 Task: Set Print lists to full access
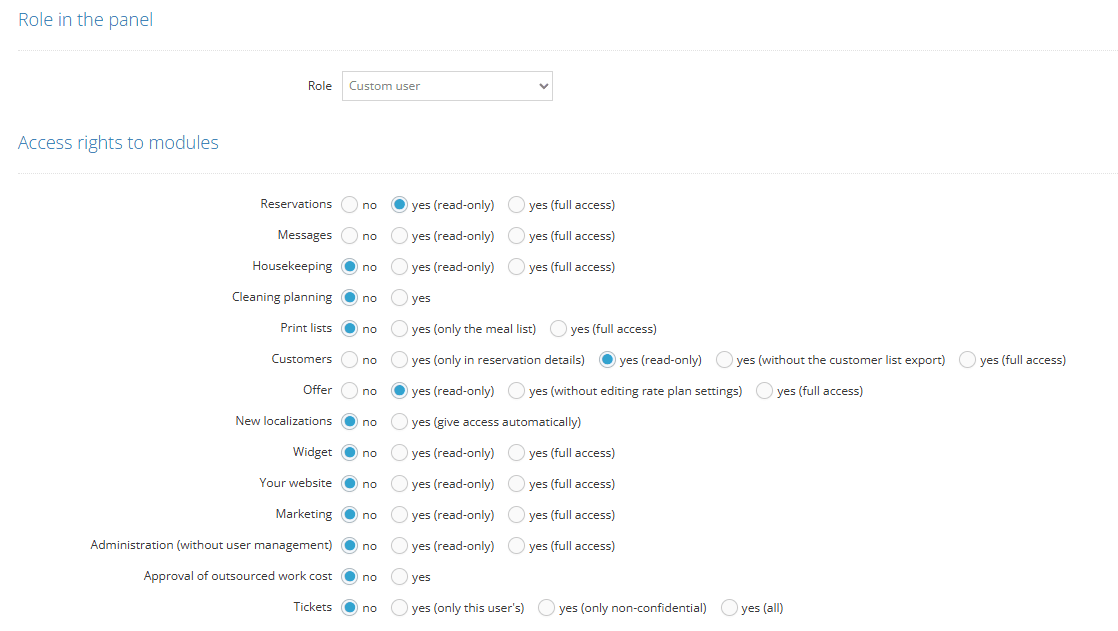click(559, 329)
